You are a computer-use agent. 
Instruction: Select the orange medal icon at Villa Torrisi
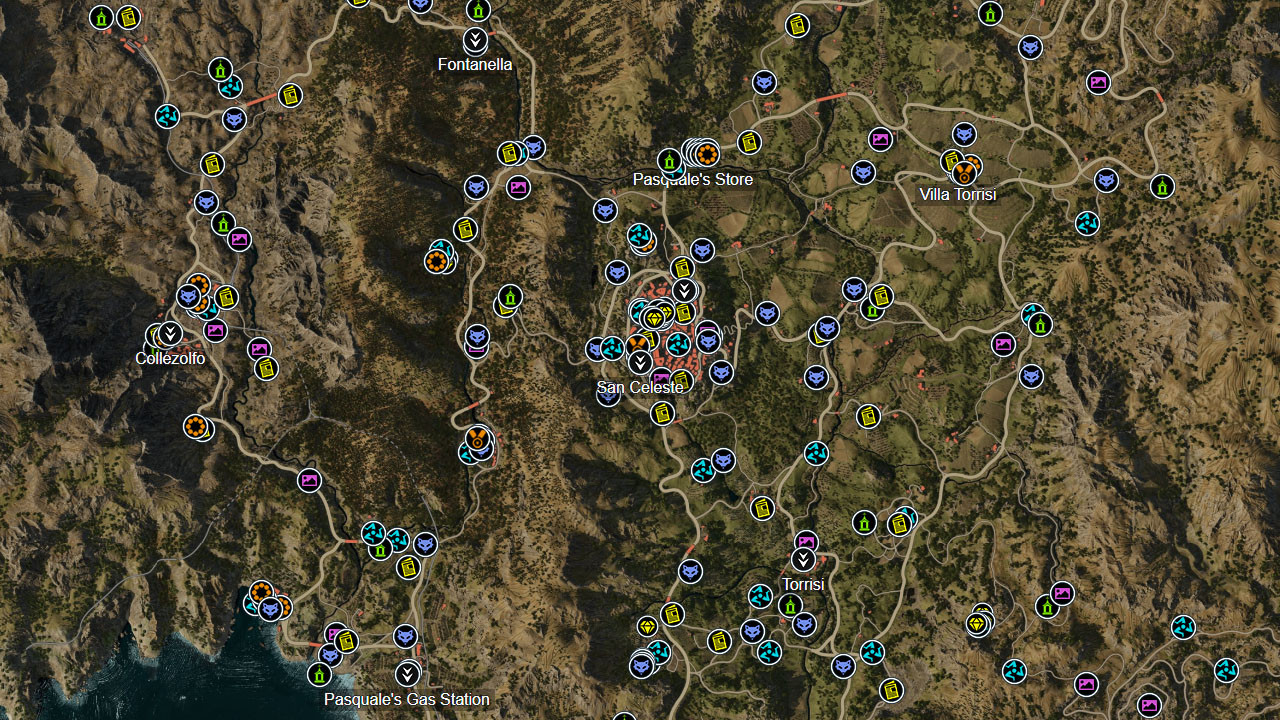[965, 171]
